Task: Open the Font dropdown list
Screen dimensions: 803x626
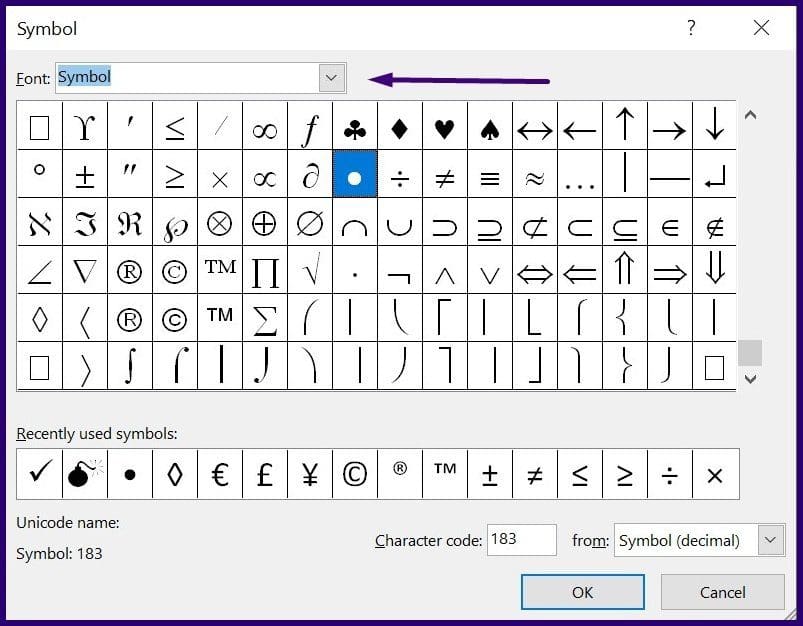Action: (331, 78)
